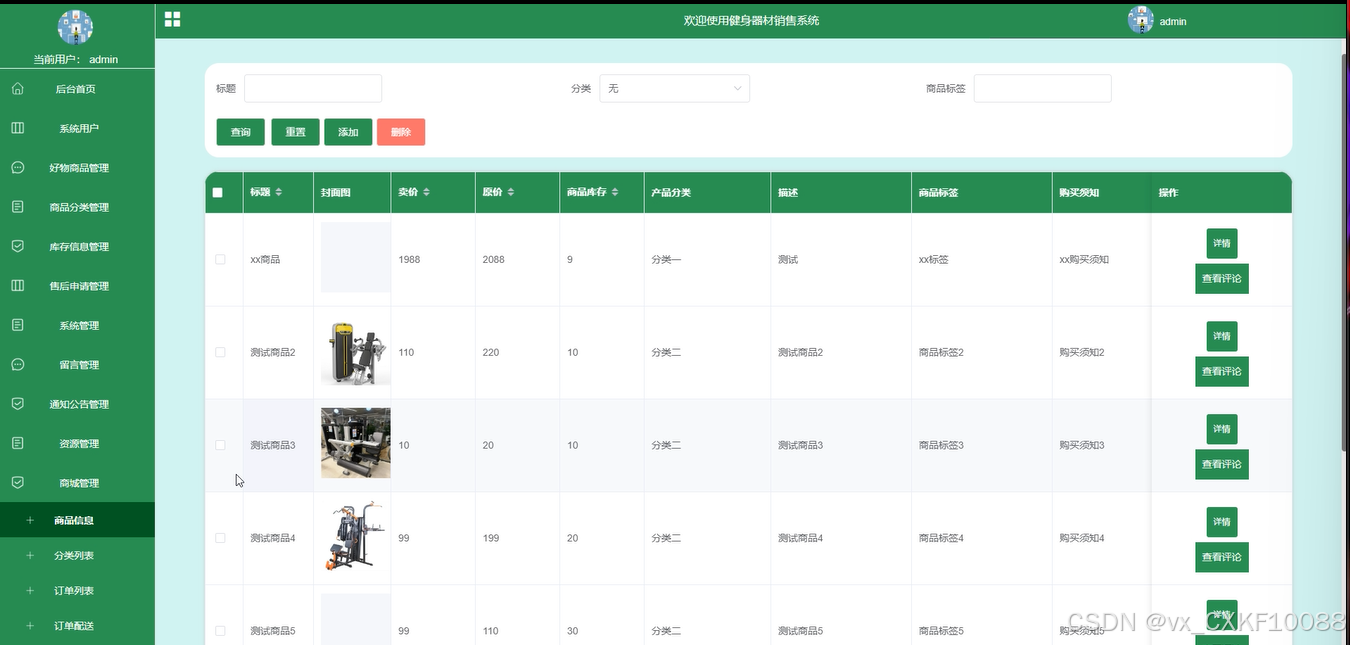Click the red 删除 button
The height and width of the screenshot is (645, 1350).
[401, 132]
